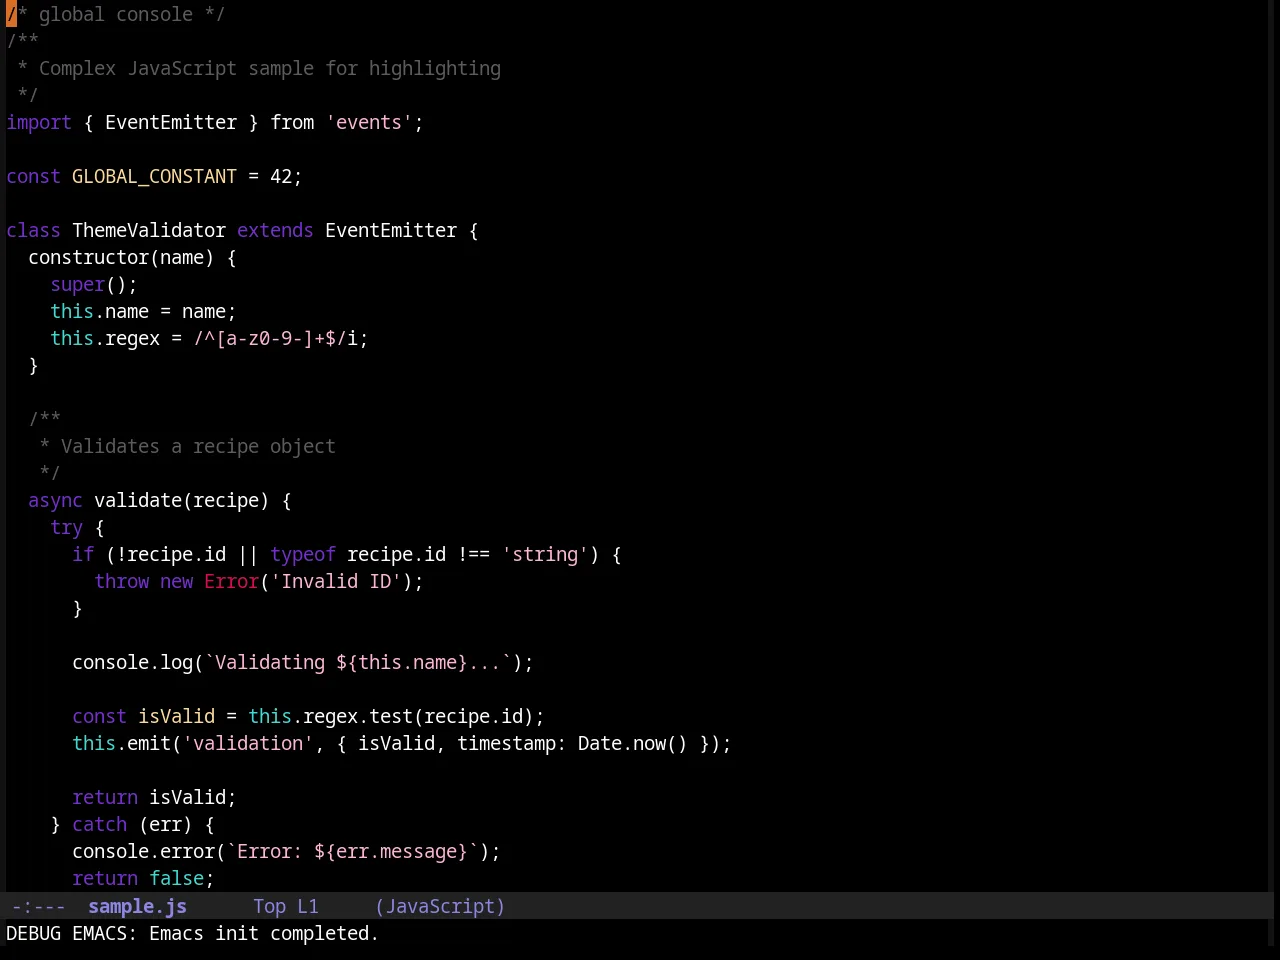Click the (JavaScript) major mode indicator

(x=440, y=906)
